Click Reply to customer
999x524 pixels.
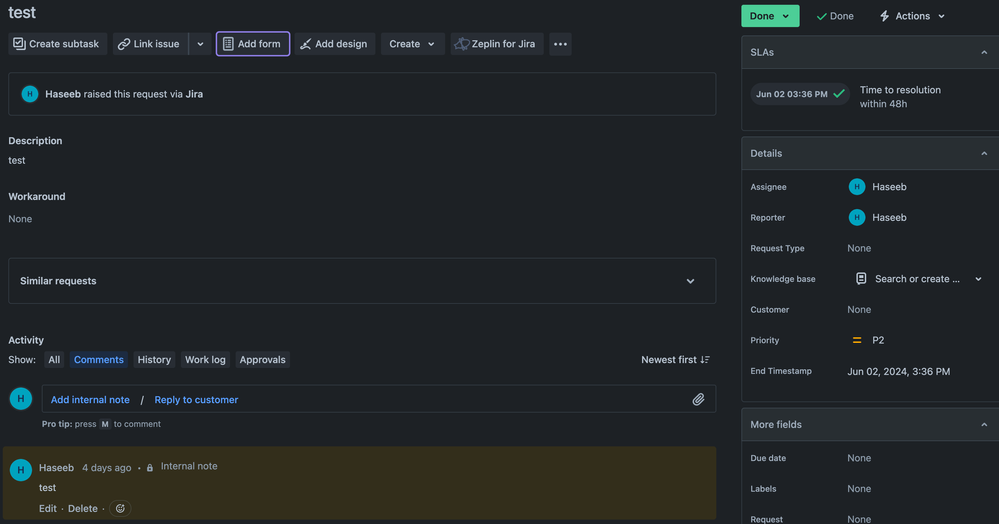(x=196, y=400)
